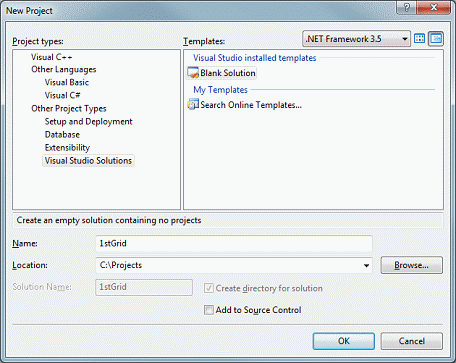
Task: Click Browse to pick a location
Action: coord(412,265)
